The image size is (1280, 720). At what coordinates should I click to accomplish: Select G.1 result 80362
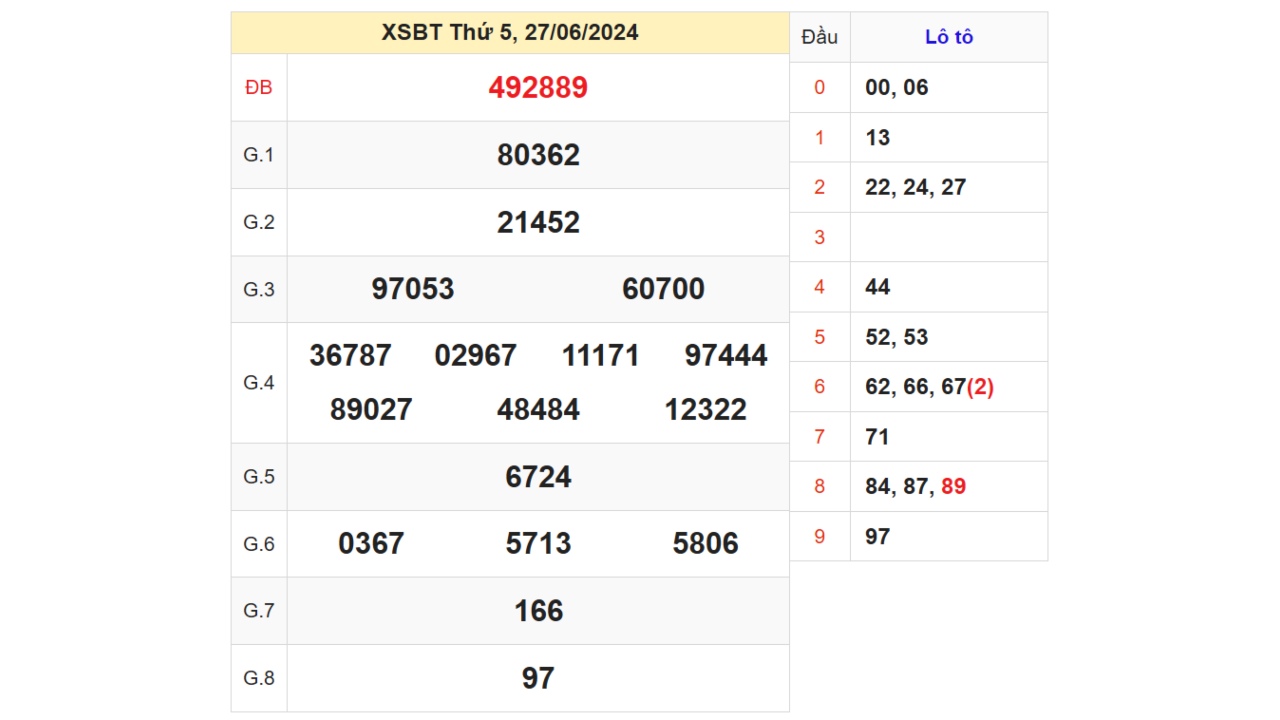tap(538, 155)
